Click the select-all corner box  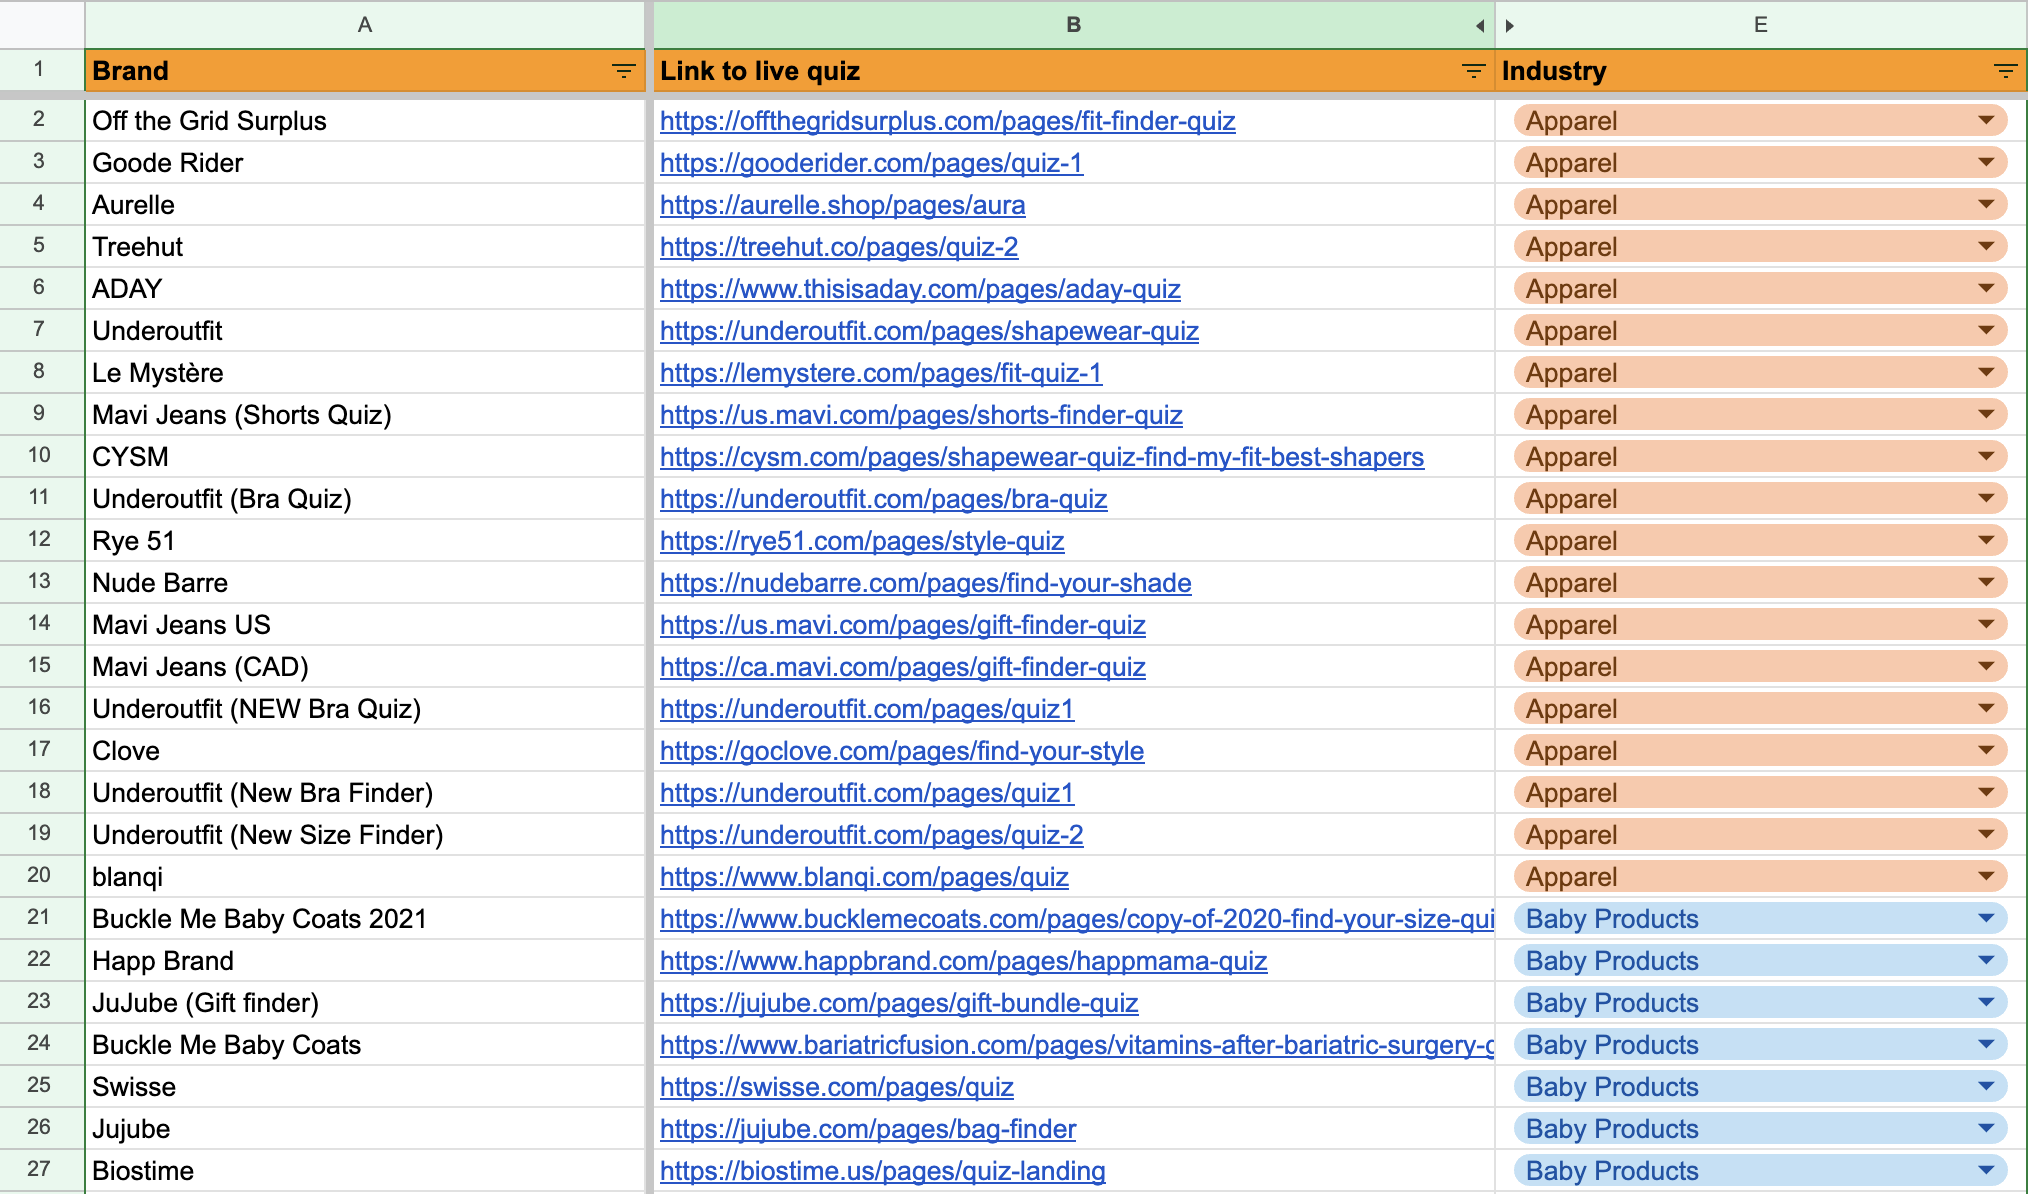(42, 25)
